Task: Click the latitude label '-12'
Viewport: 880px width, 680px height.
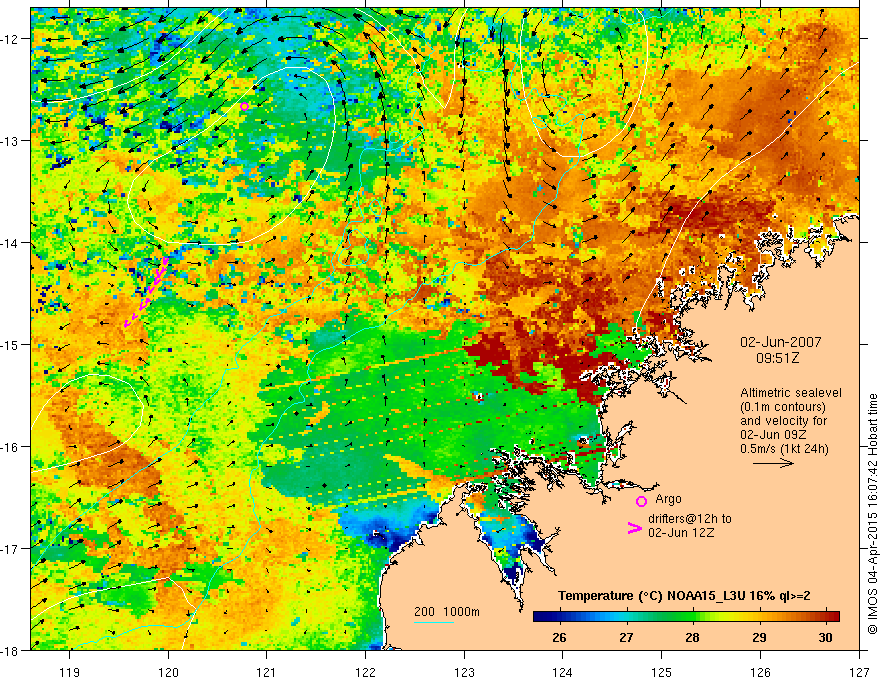Action: click(x=12, y=39)
